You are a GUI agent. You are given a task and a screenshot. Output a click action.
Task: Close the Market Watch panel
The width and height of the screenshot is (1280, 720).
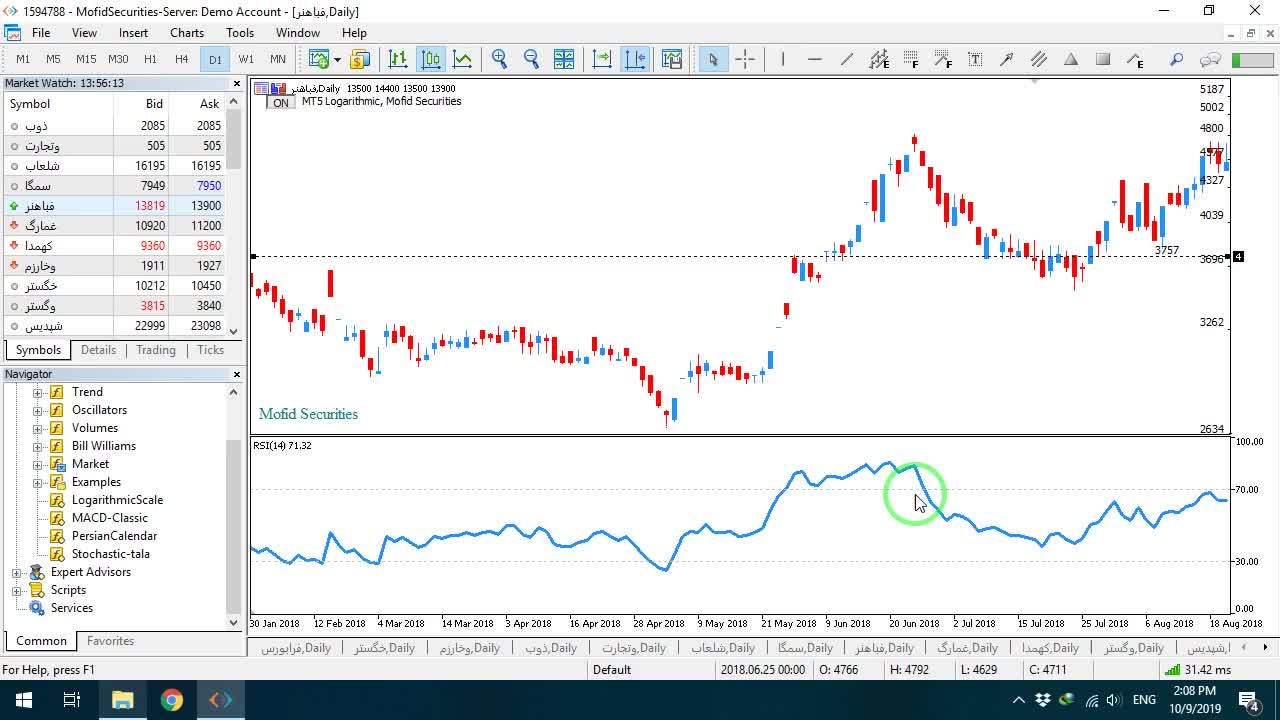click(237, 83)
